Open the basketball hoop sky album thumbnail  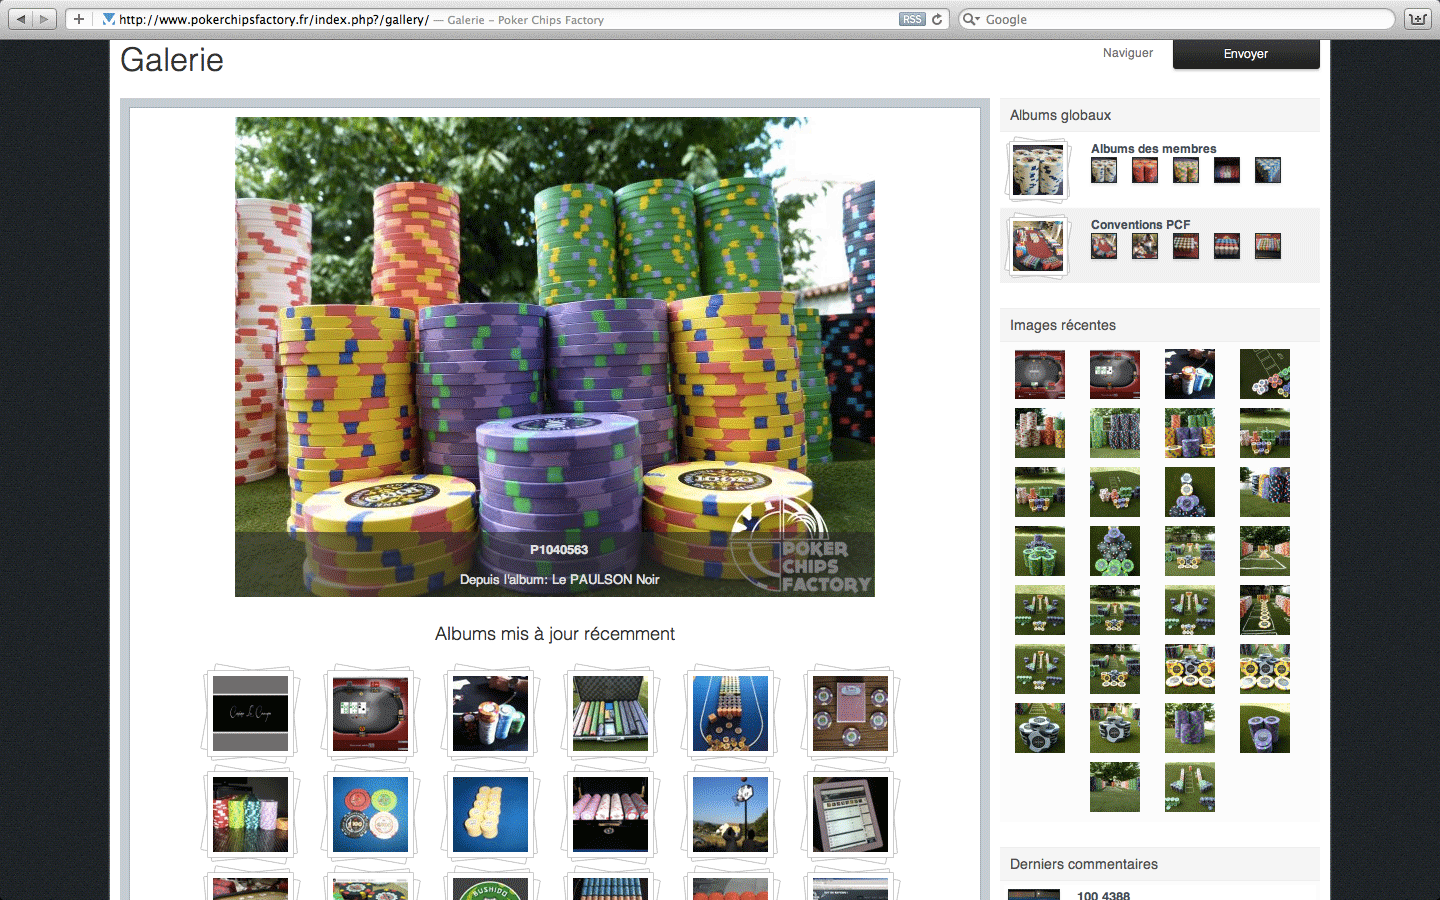(730, 814)
